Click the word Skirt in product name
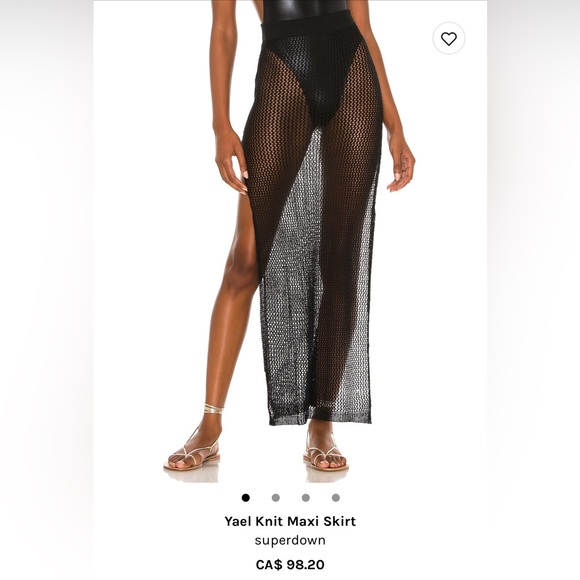The image size is (580, 580). (340, 521)
